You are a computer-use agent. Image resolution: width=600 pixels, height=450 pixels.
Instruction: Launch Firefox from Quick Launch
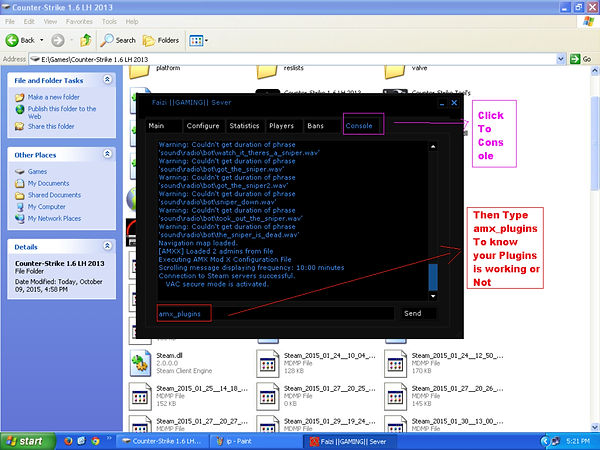pyautogui.click(x=68, y=441)
